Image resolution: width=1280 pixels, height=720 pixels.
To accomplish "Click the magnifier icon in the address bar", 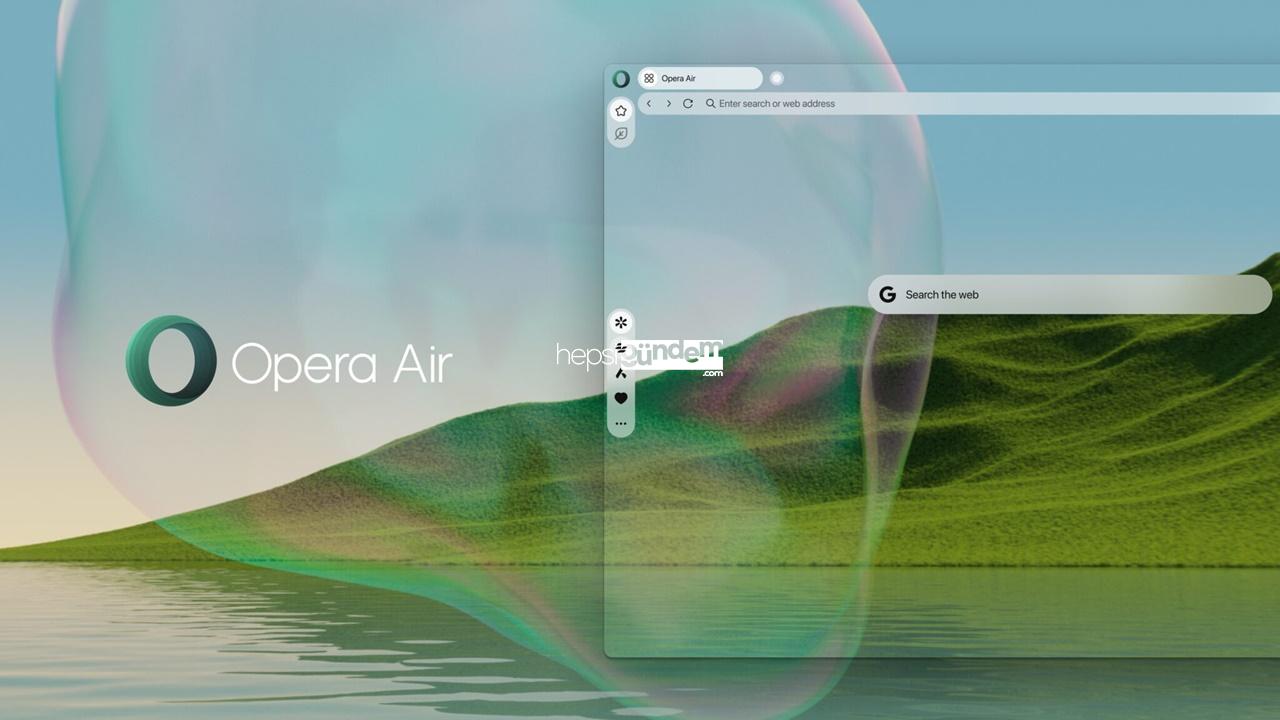I will (710, 103).
